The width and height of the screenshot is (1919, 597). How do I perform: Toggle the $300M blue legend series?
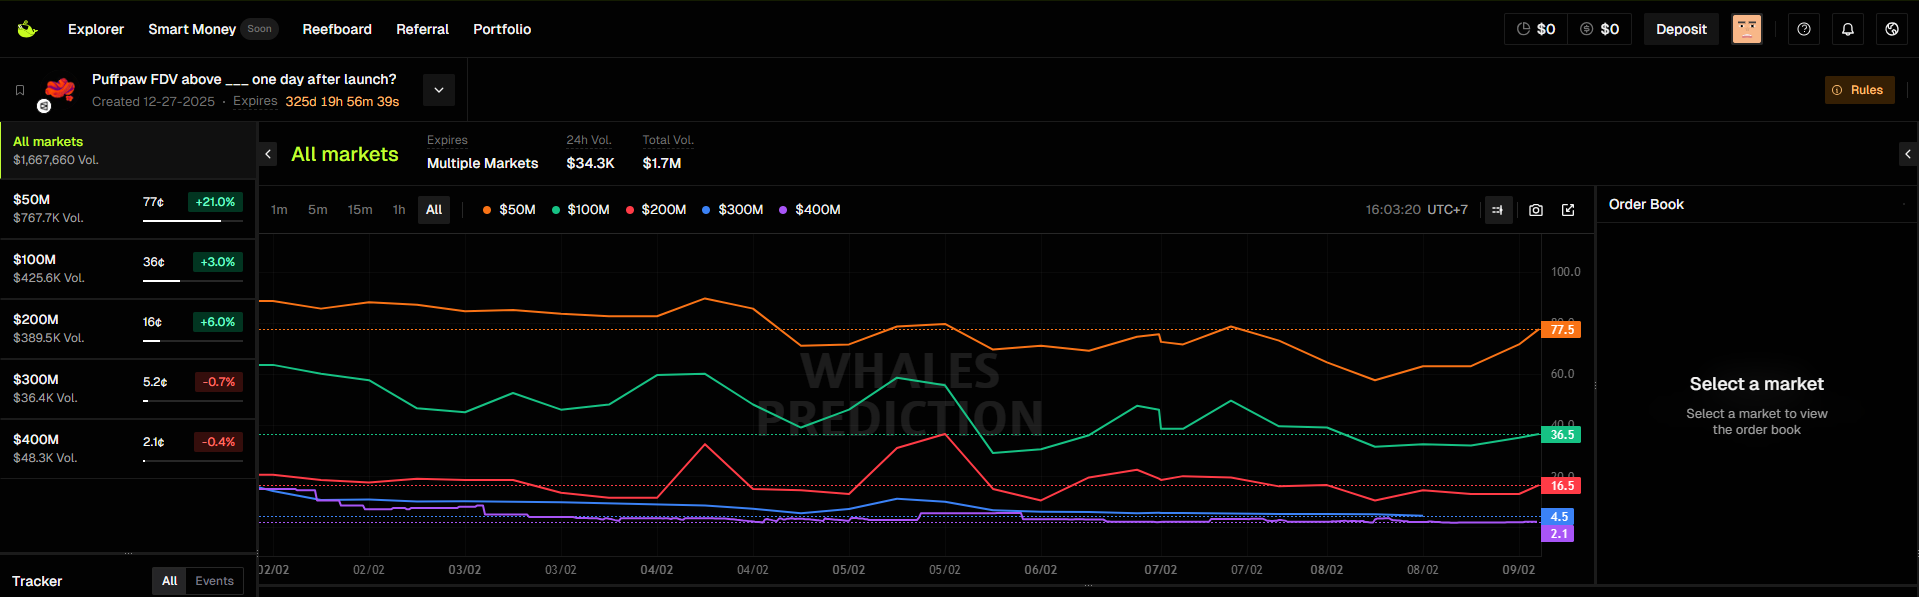coord(732,210)
